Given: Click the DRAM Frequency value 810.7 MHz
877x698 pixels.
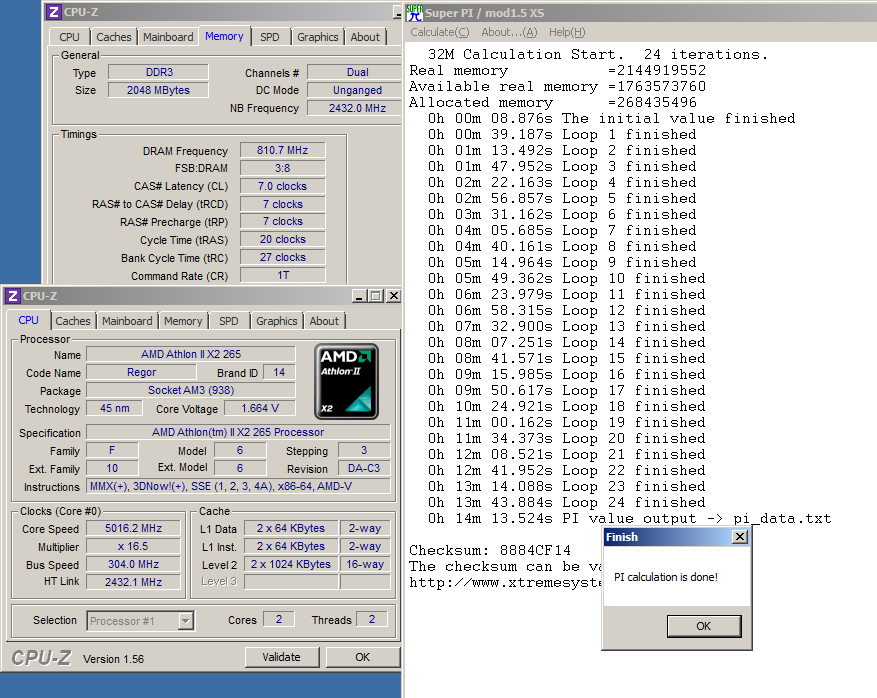Looking at the screenshot, I should pyautogui.click(x=282, y=150).
